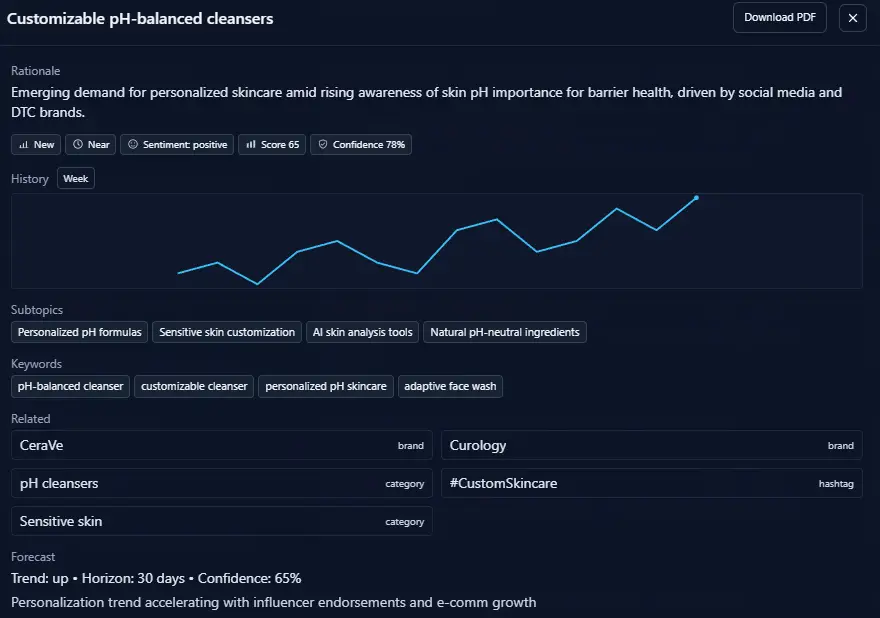Image resolution: width=880 pixels, height=618 pixels.
Task: Click the latest data point on chart
Action: point(696,198)
